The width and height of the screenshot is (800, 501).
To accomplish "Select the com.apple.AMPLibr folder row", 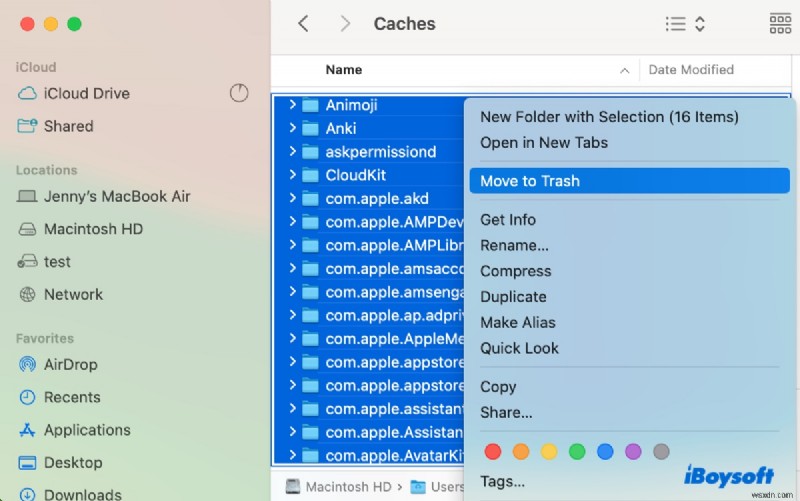I will click(368, 245).
